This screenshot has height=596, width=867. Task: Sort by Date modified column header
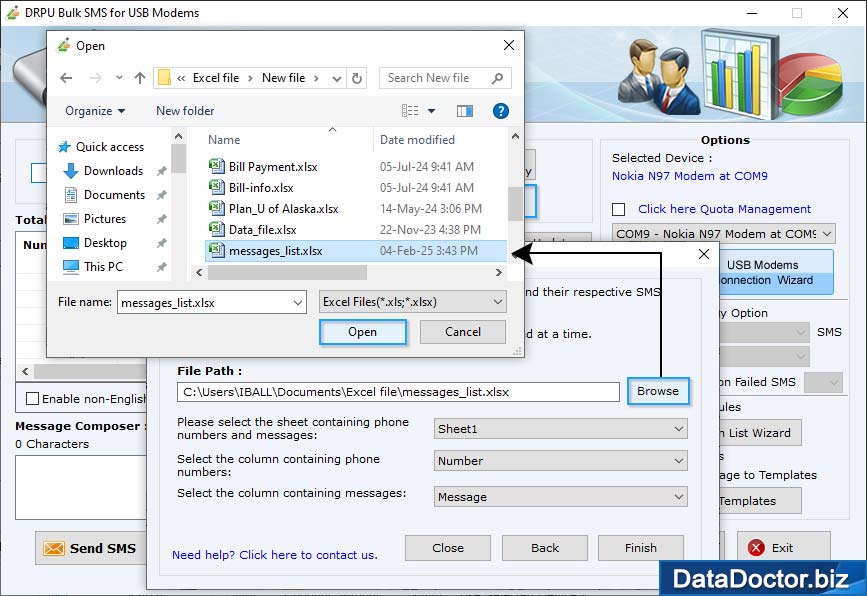417,140
